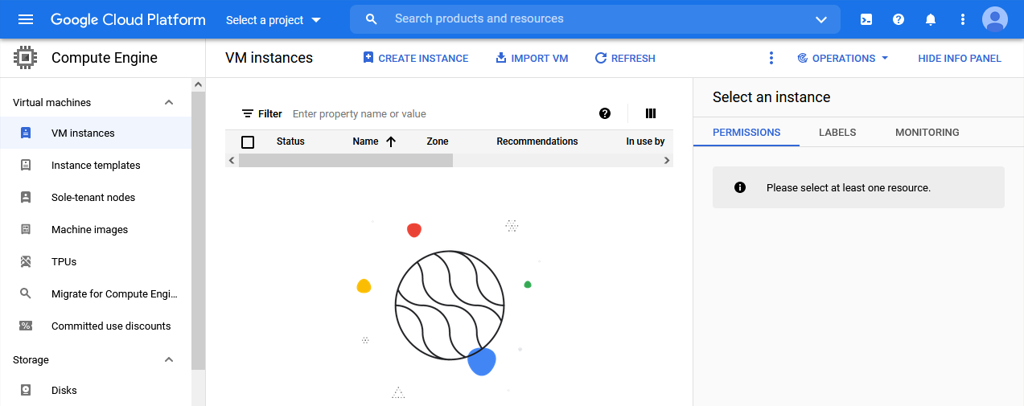The height and width of the screenshot is (406, 1024).
Task: Click the Migrate for Compute Engine icon
Action: (25, 294)
